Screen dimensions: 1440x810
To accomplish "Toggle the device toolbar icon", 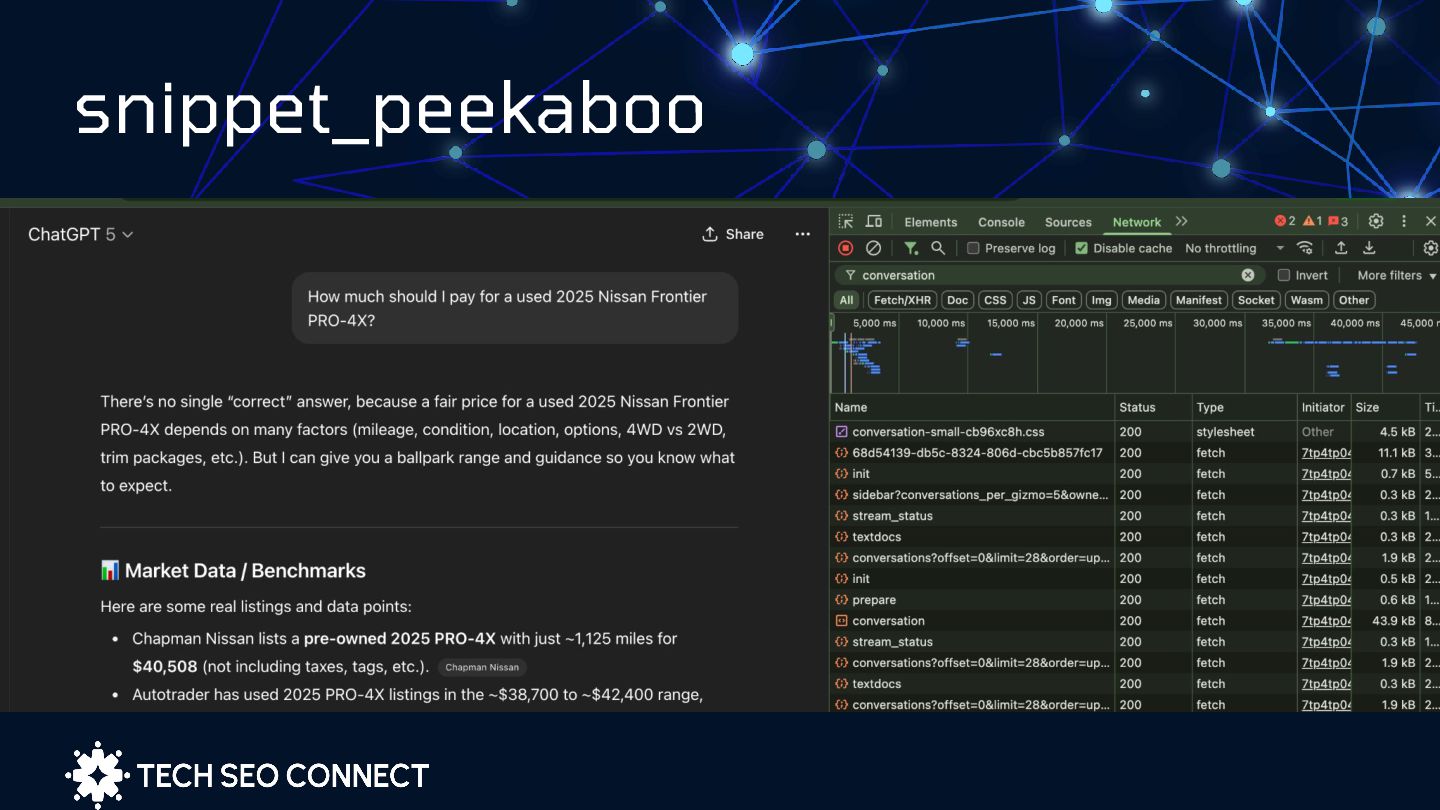I will pyautogui.click(x=874, y=222).
